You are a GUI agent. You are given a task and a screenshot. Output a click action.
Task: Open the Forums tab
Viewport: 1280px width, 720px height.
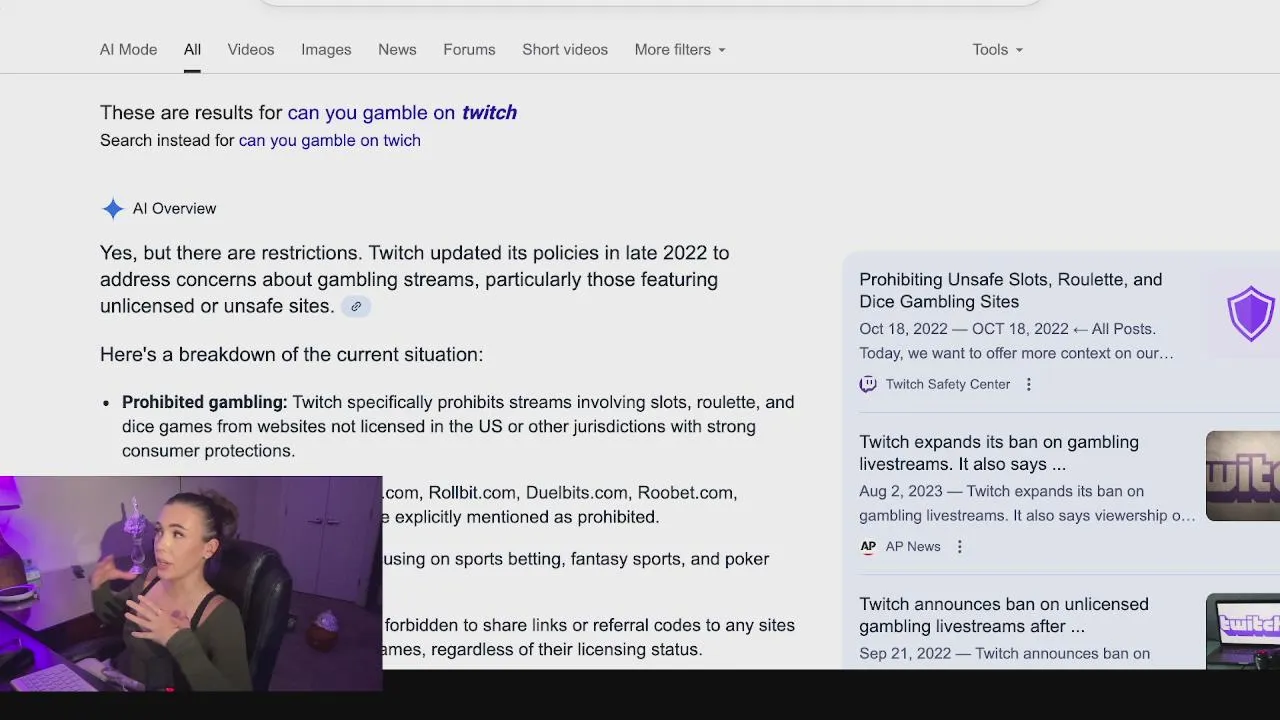[x=469, y=49]
